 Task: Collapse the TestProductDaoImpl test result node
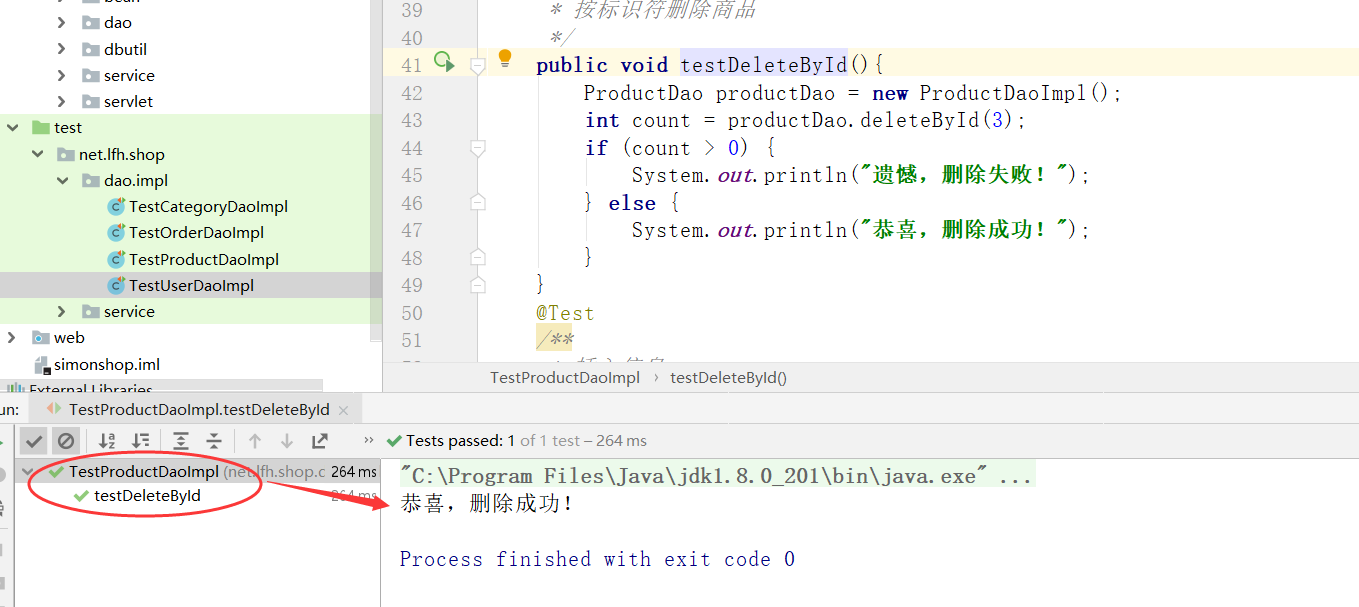point(28,472)
